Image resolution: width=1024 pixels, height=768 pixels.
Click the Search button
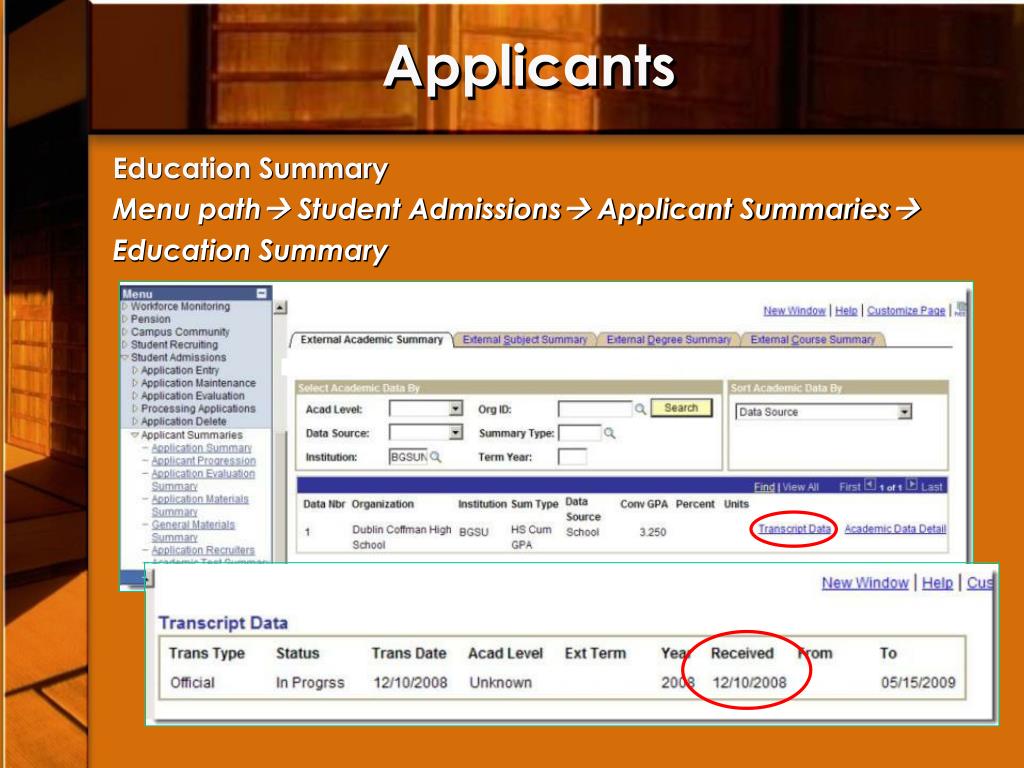tap(681, 408)
